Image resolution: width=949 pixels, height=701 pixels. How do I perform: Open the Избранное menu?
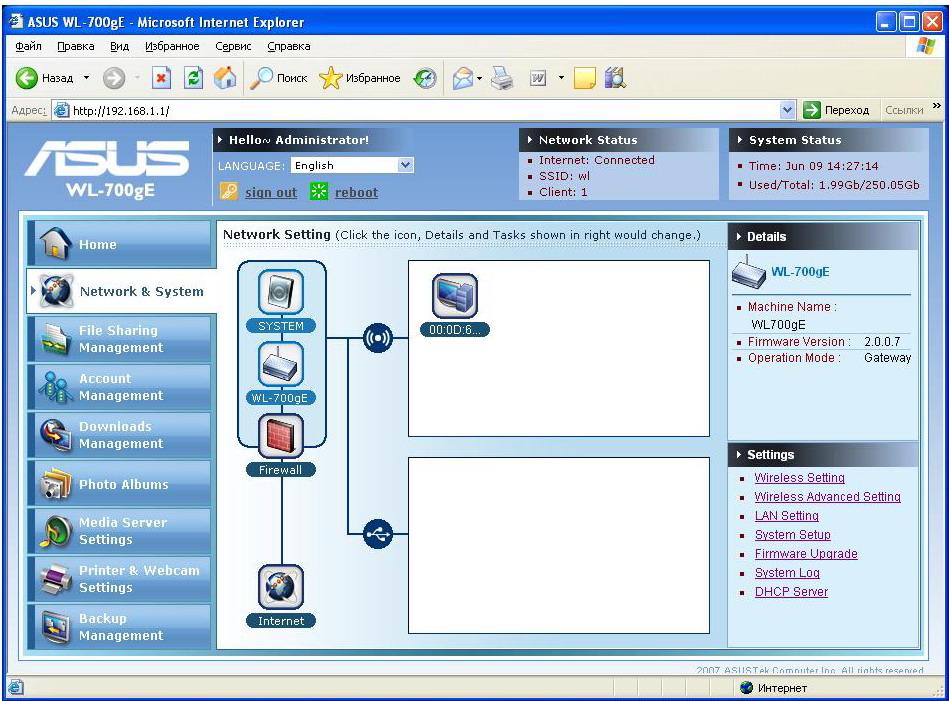pos(172,46)
